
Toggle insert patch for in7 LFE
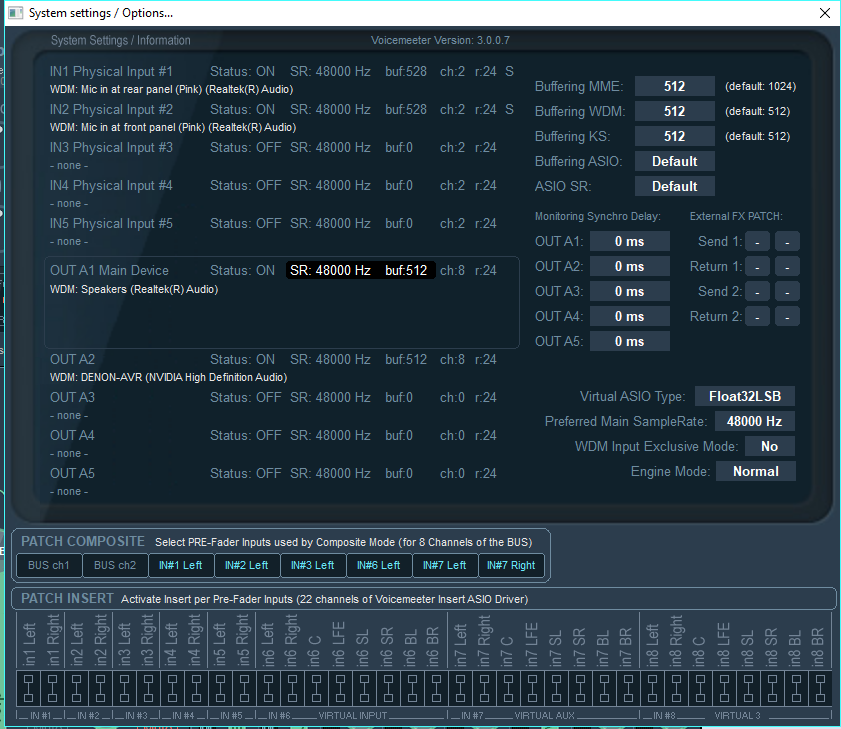532,688
